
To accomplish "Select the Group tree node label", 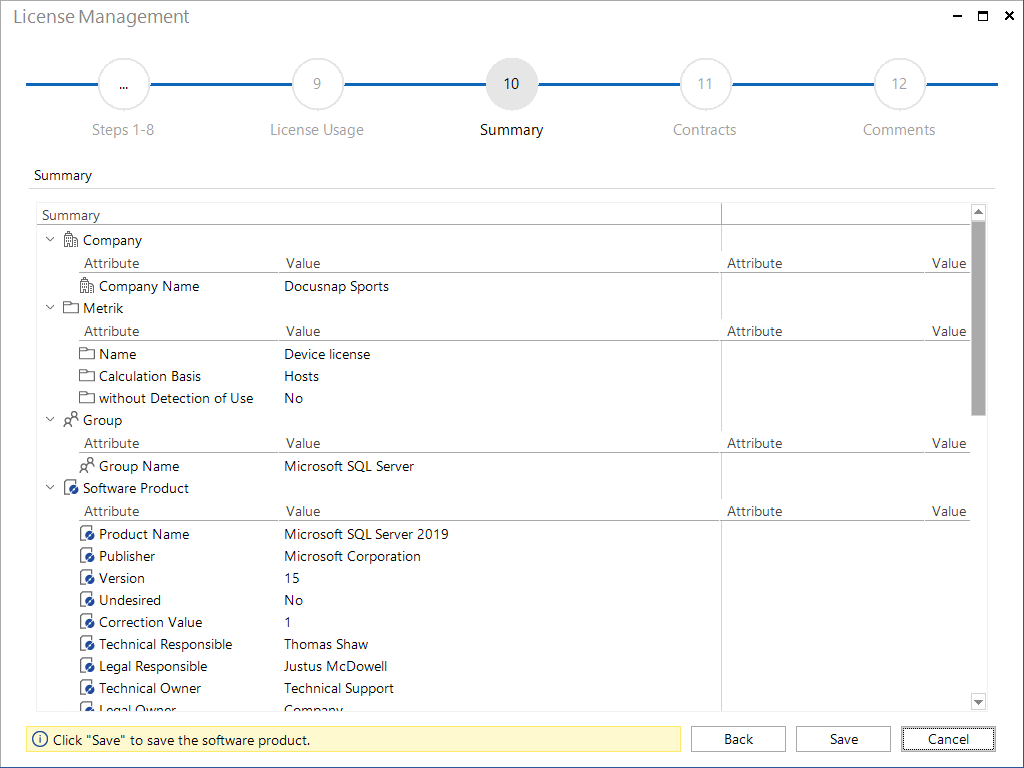I will [102, 420].
